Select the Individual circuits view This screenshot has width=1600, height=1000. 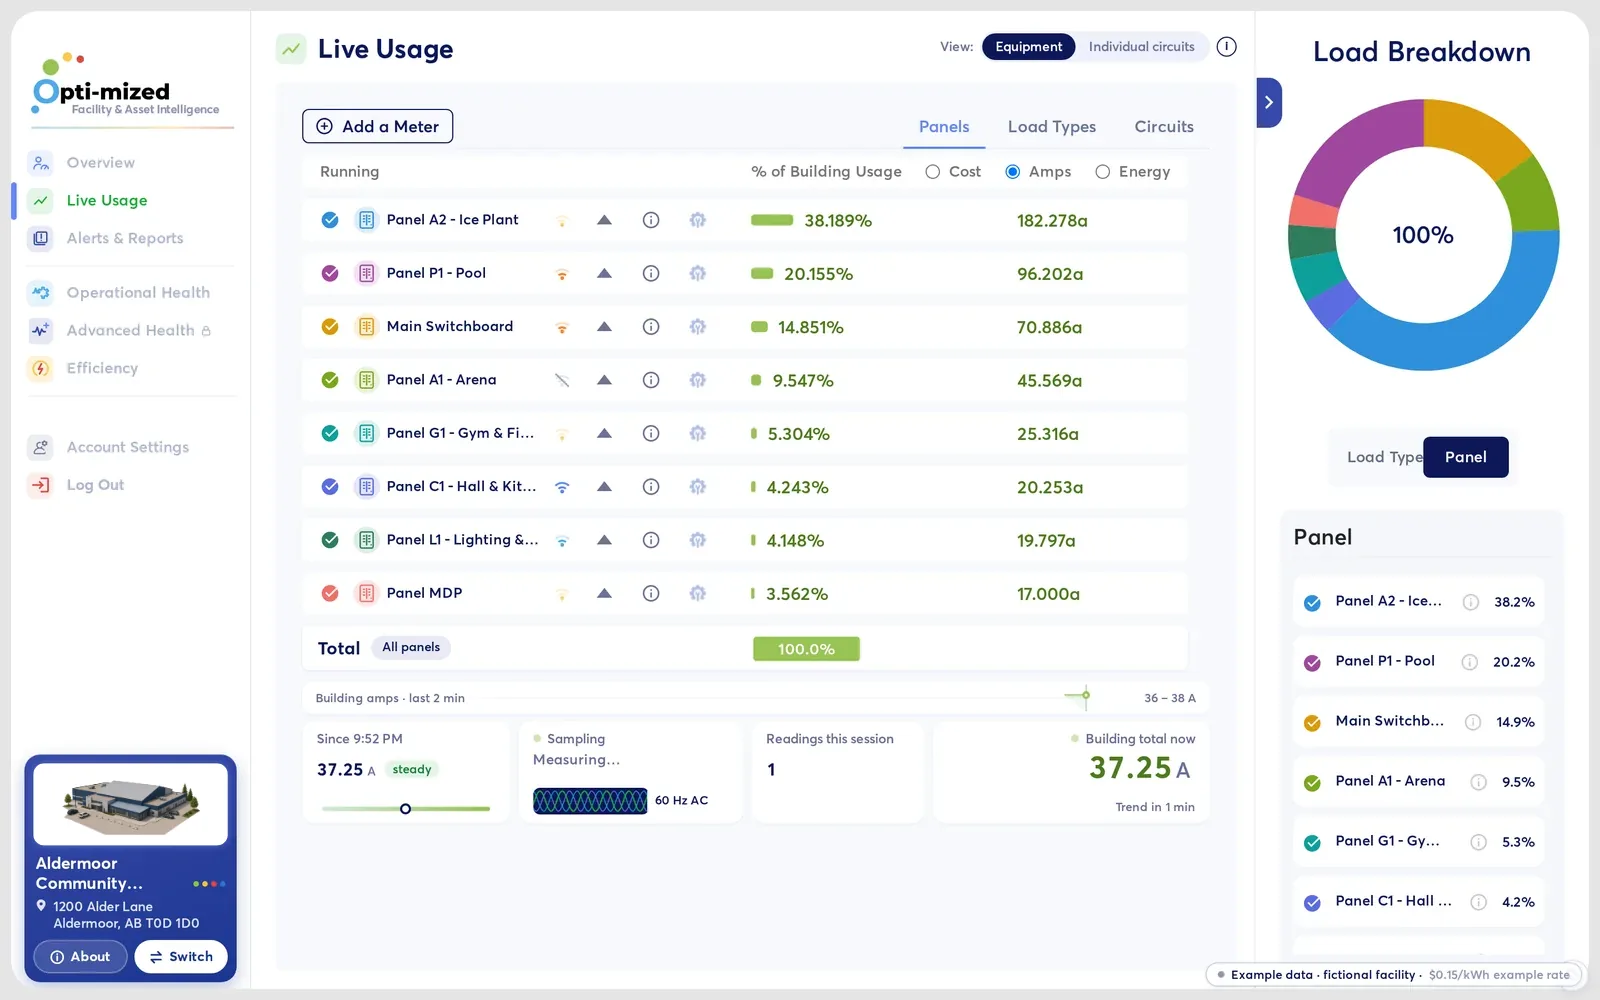pos(1141,47)
